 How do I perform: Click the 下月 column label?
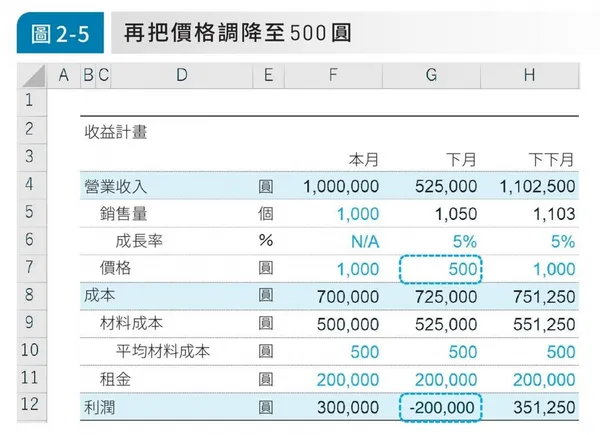[x=461, y=160]
